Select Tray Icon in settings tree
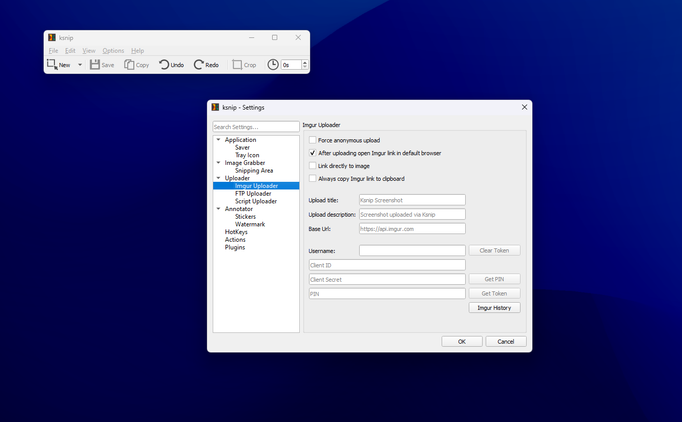 coord(247,155)
